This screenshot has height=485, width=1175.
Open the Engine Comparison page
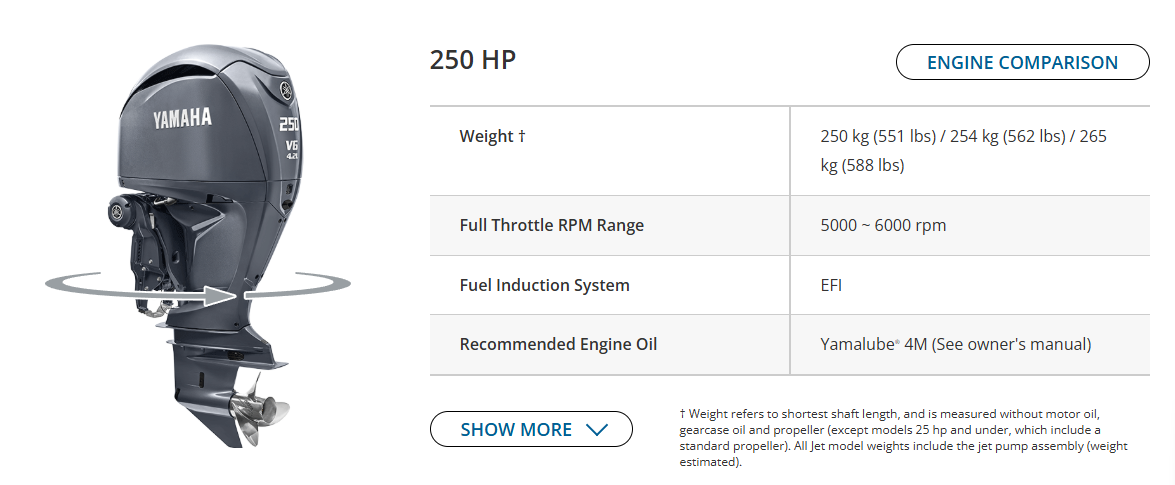(x=1022, y=62)
